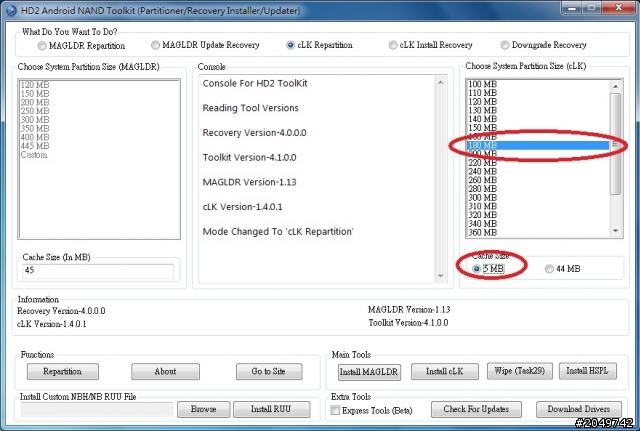This screenshot has width=640, height=431.
Task: Click Download Drivers button
Action: [x=579, y=409]
